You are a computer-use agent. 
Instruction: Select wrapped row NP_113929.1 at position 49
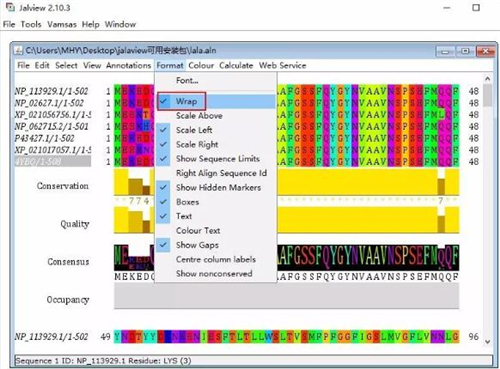point(52,337)
